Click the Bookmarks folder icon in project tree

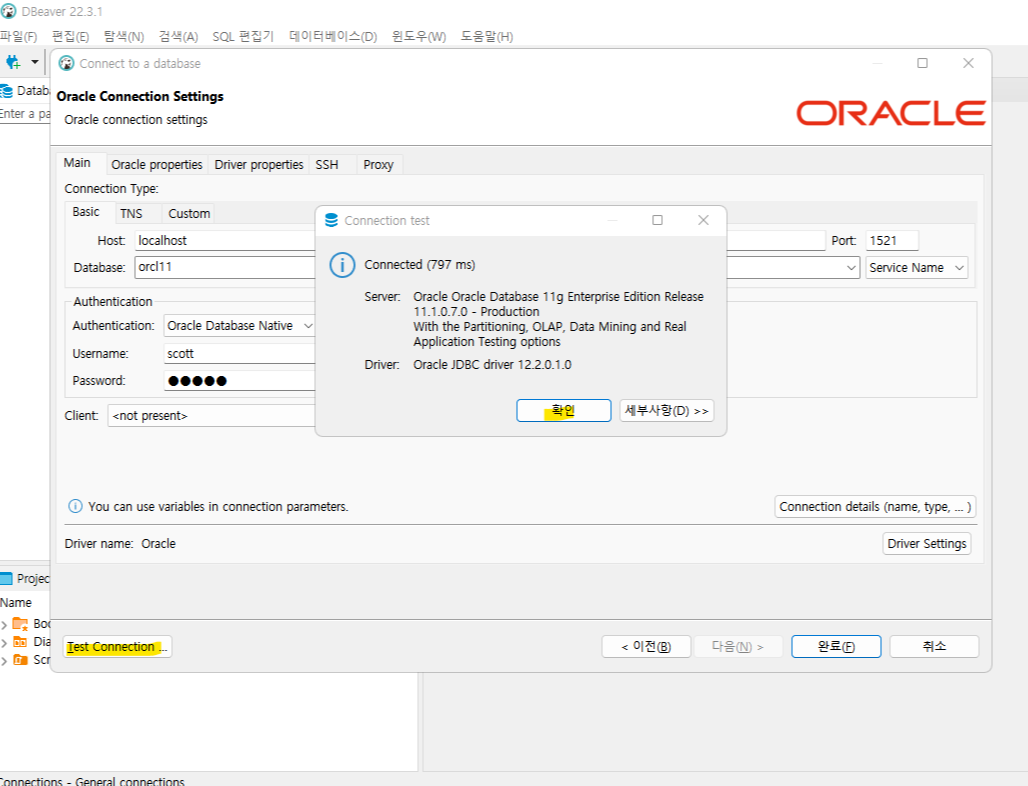pyautogui.click(x=20, y=623)
